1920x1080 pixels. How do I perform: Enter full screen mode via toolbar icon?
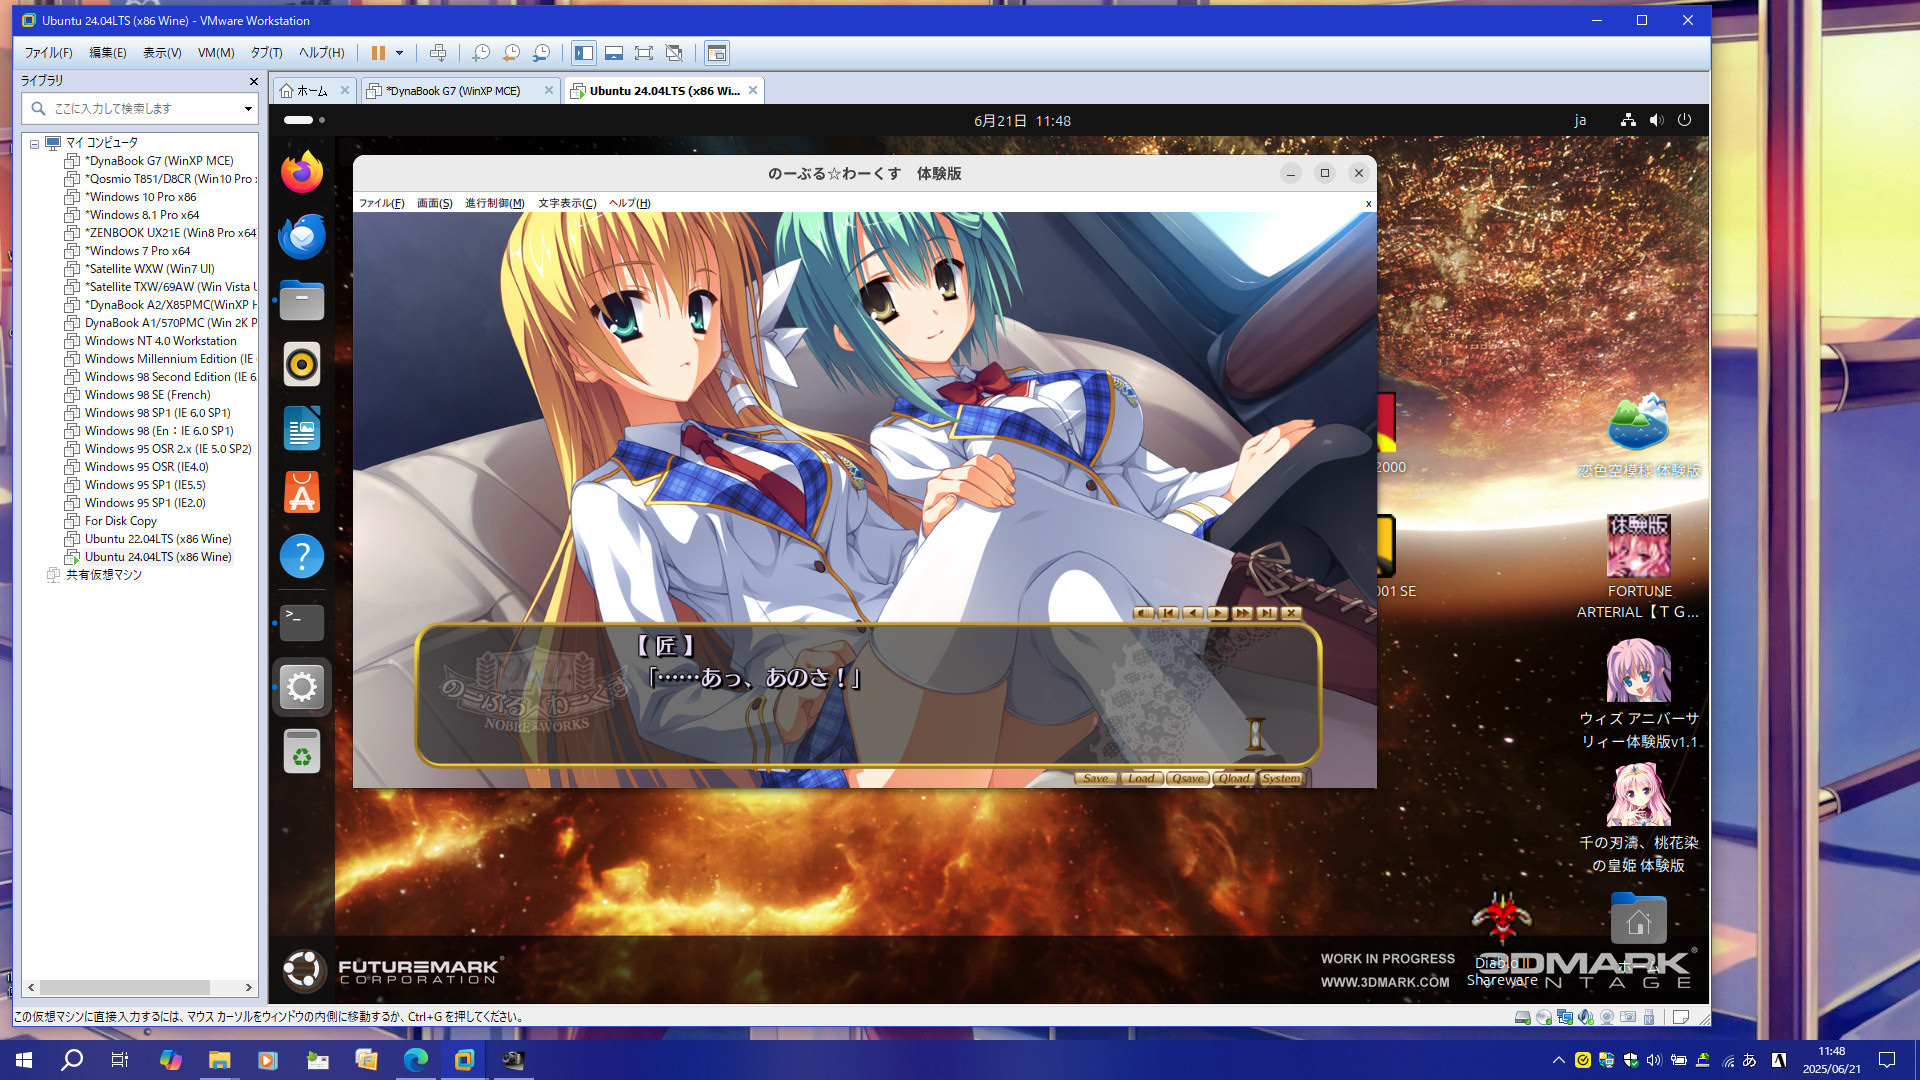tap(644, 53)
